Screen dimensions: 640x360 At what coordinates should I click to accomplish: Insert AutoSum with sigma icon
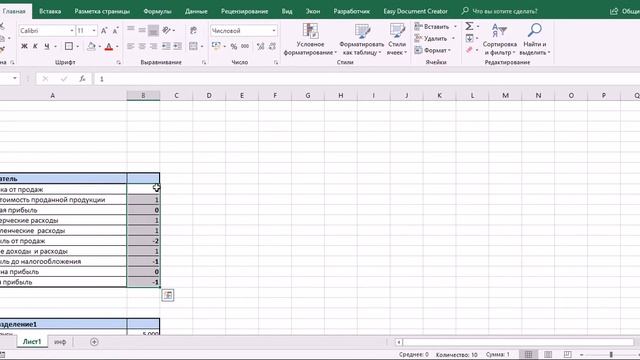click(x=469, y=27)
